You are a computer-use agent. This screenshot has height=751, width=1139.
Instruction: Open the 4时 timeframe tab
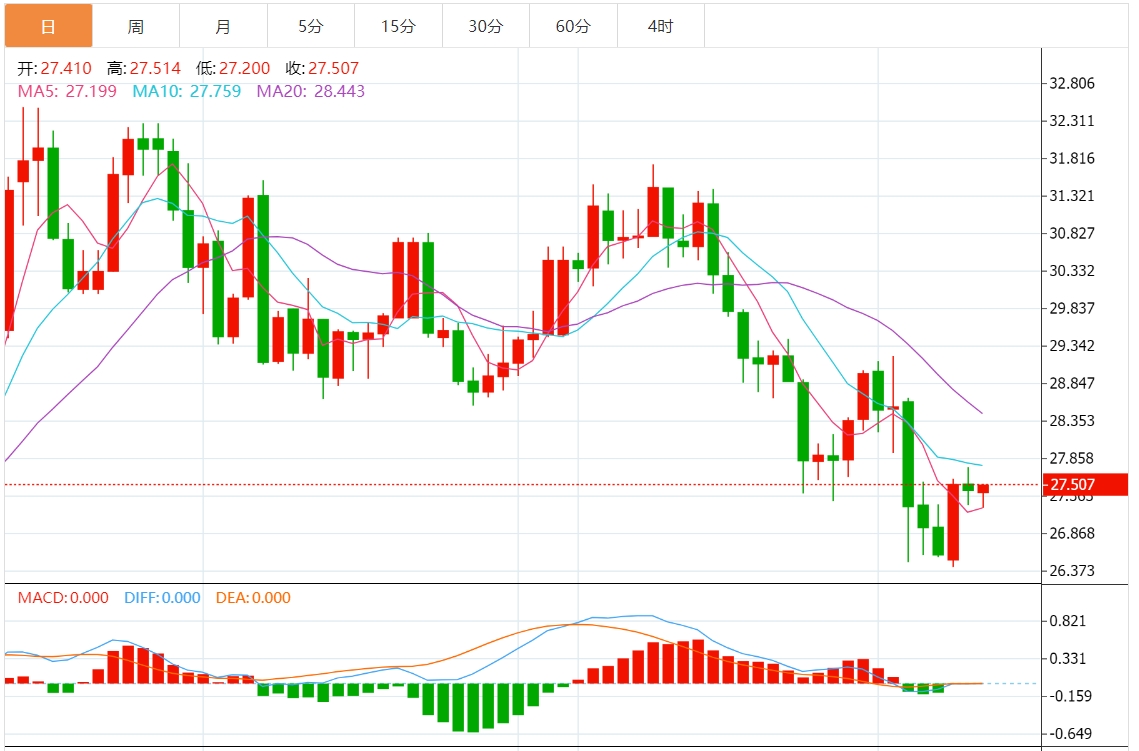(x=661, y=26)
